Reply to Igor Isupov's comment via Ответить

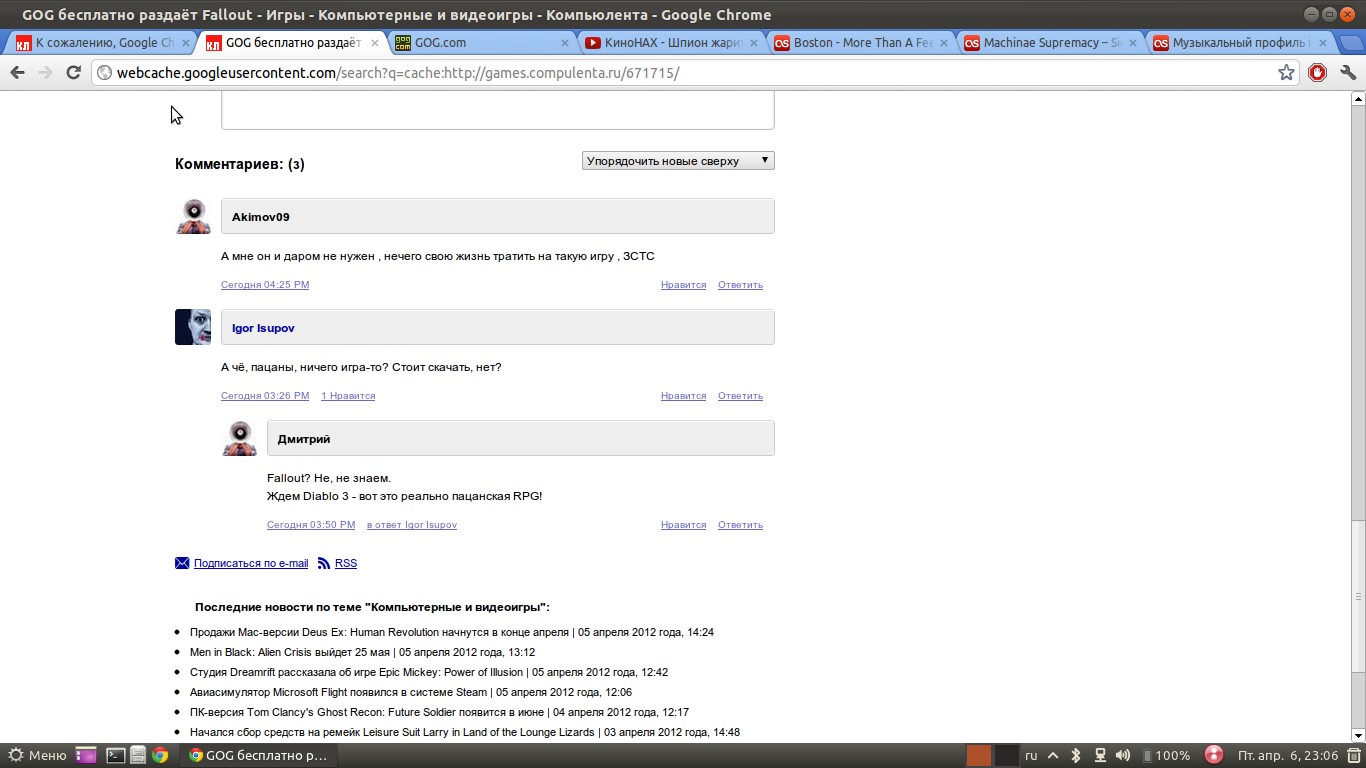[x=740, y=396]
